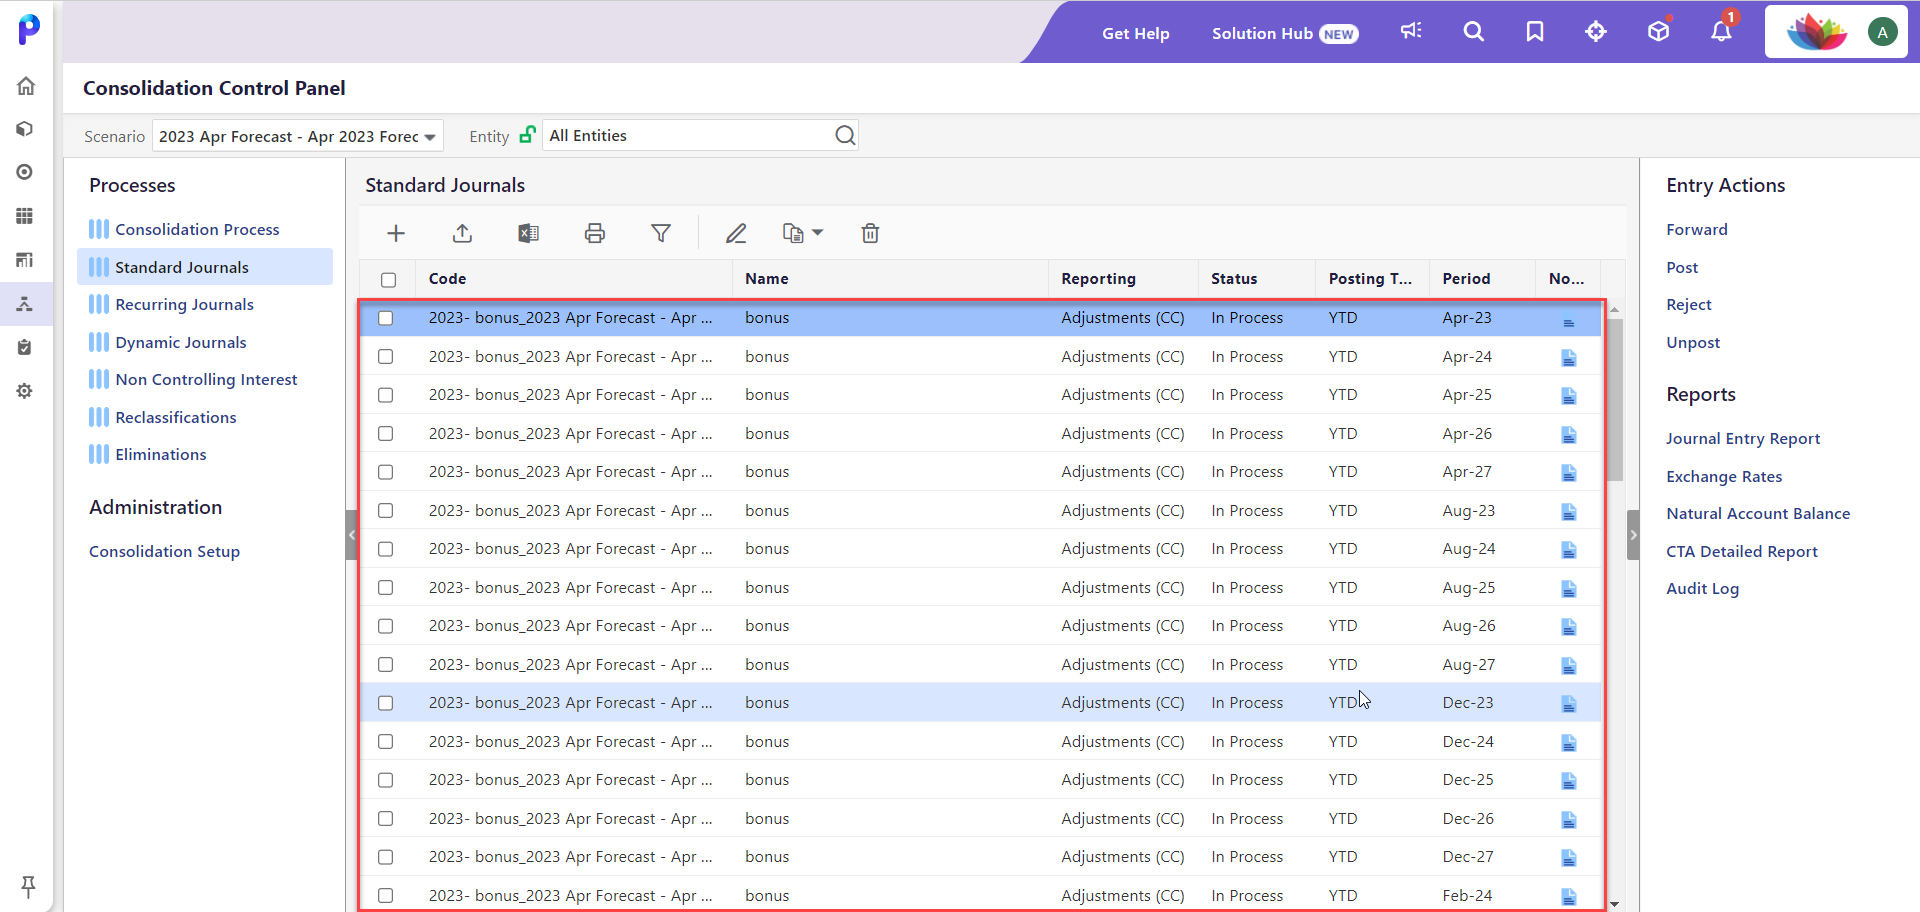Open Reclassifications process
Image resolution: width=1920 pixels, height=912 pixels.
coord(175,417)
